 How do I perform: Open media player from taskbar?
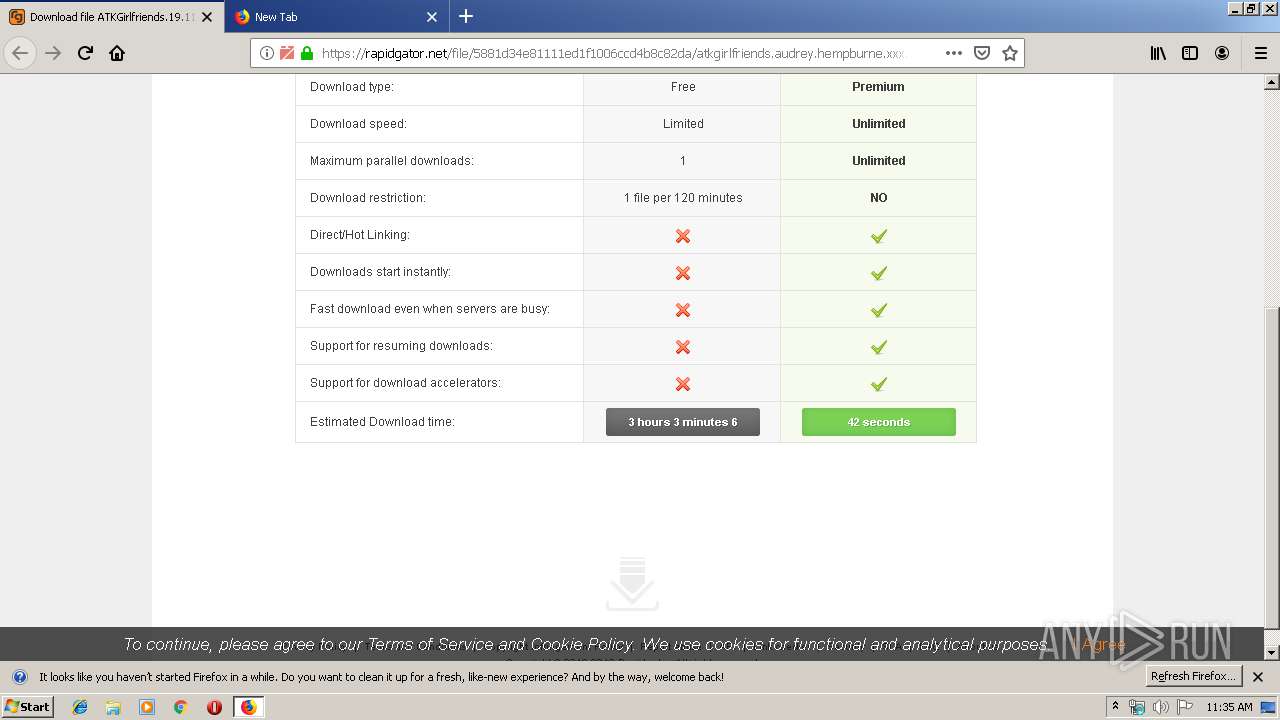pos(147,707)
